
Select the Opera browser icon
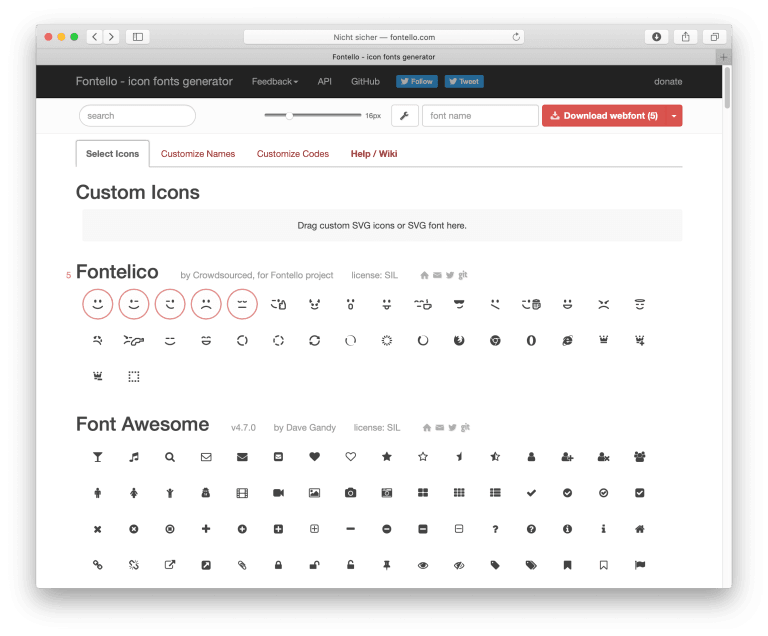click(x=531, y=341)
